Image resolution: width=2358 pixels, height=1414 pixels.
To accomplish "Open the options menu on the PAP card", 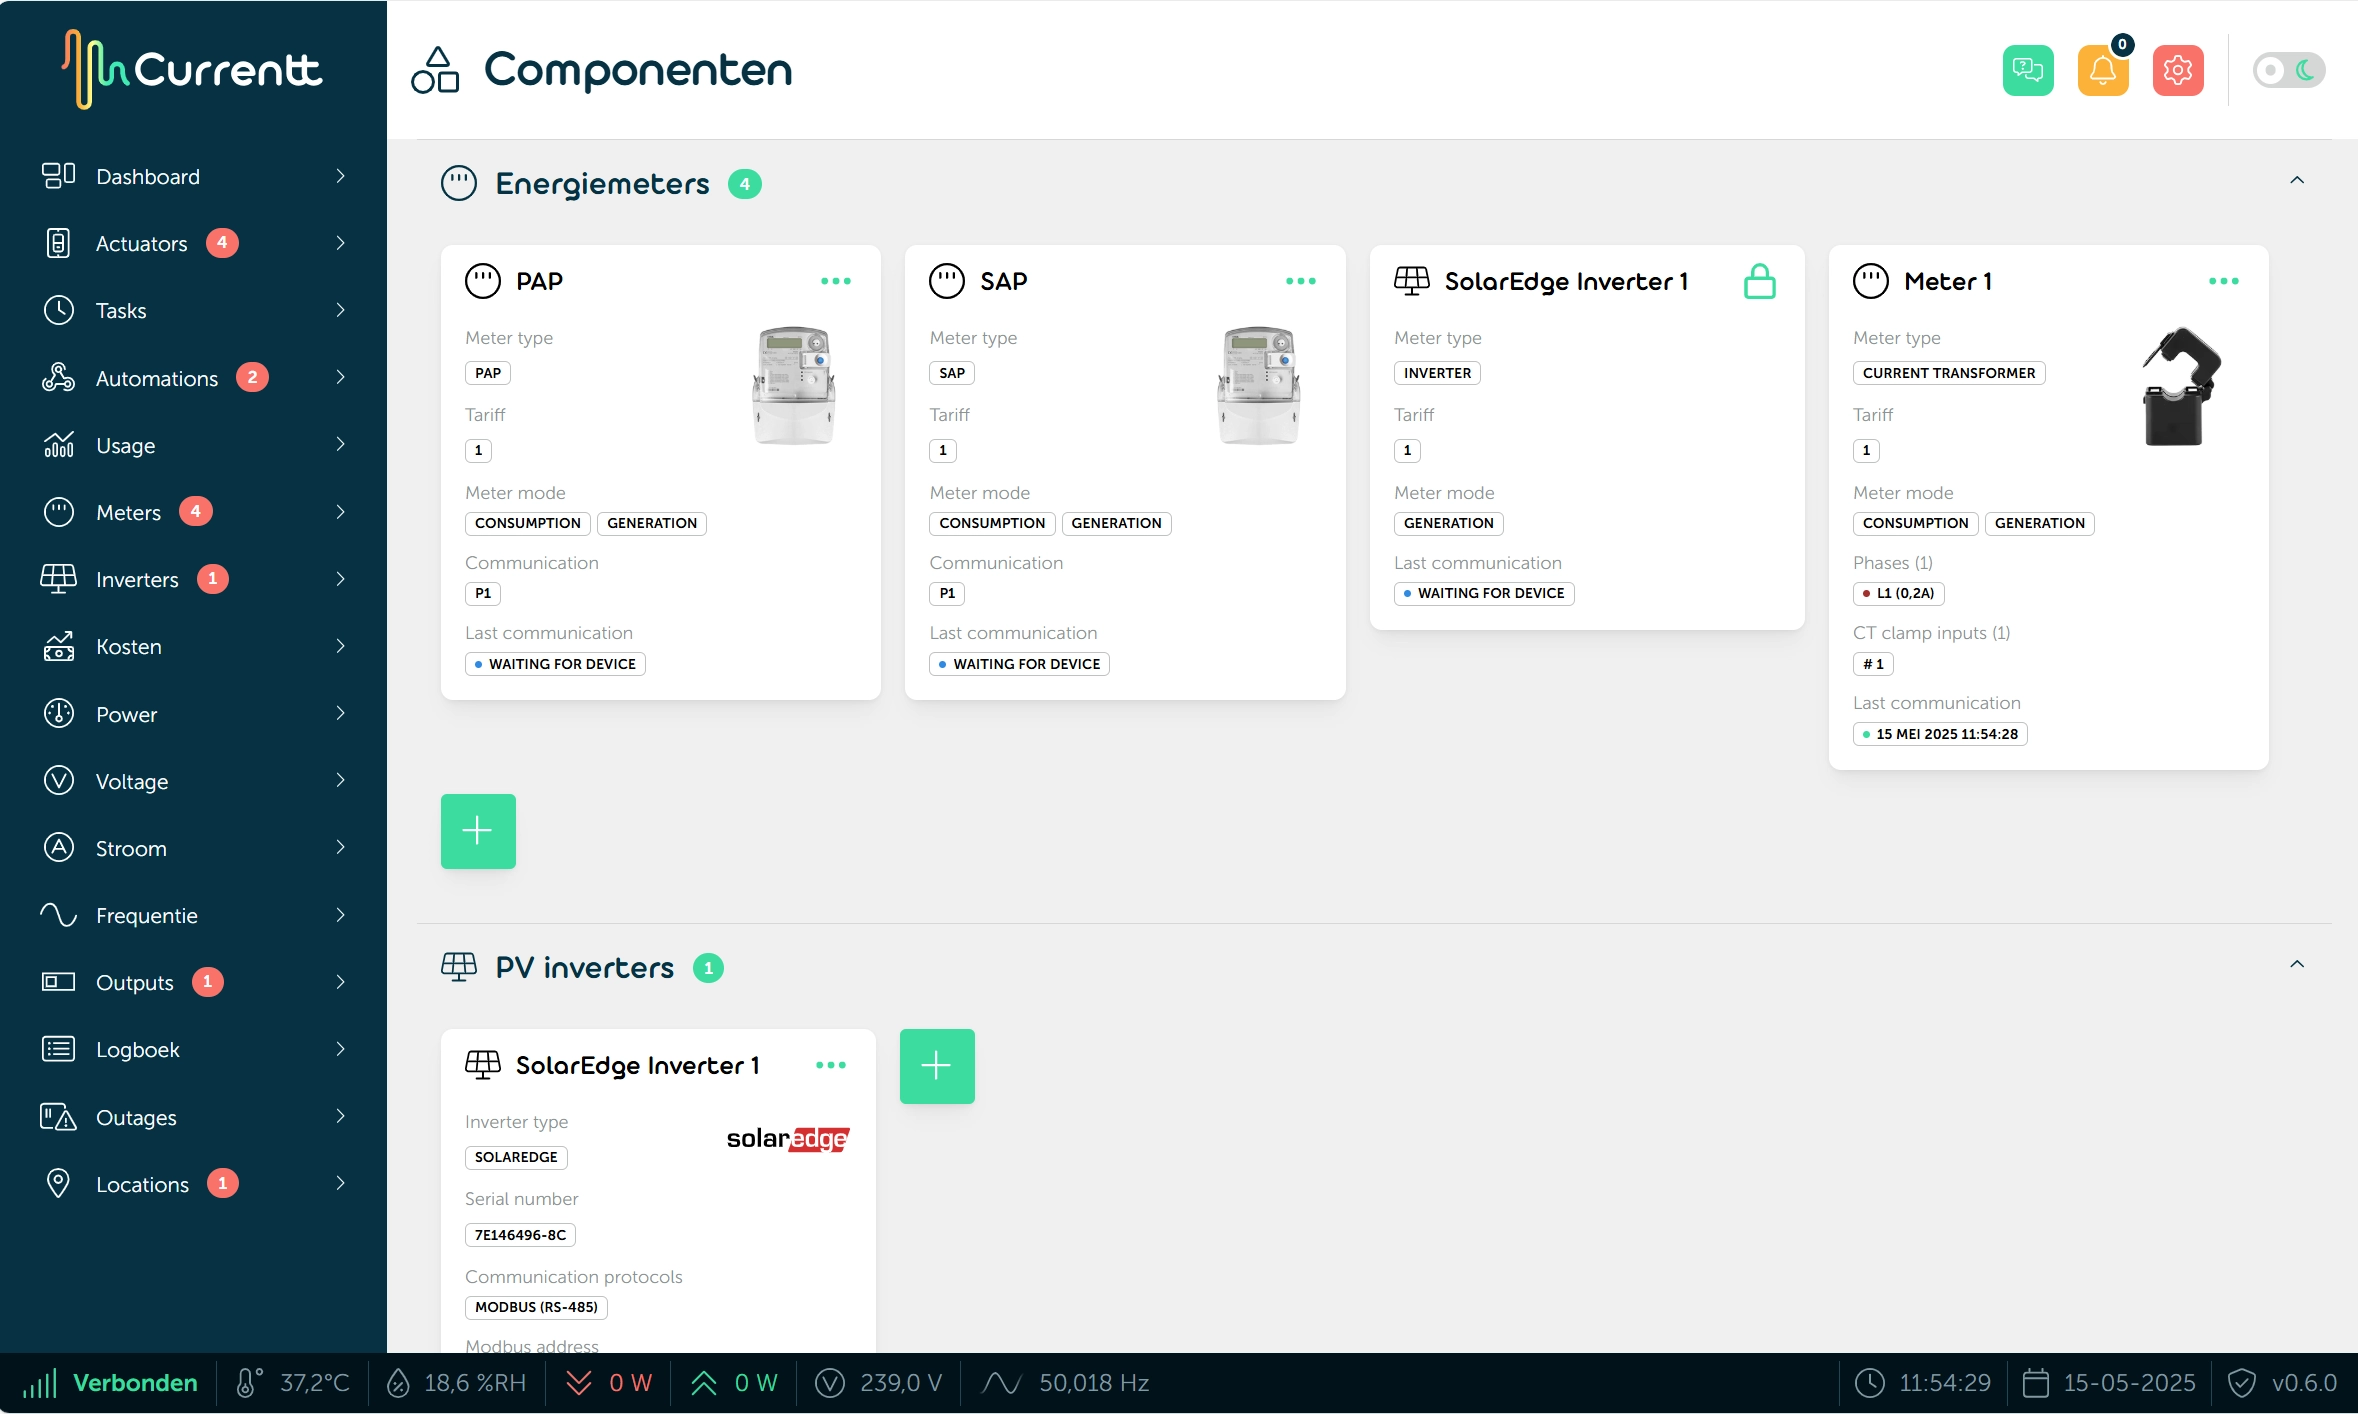I will (836, 281).
